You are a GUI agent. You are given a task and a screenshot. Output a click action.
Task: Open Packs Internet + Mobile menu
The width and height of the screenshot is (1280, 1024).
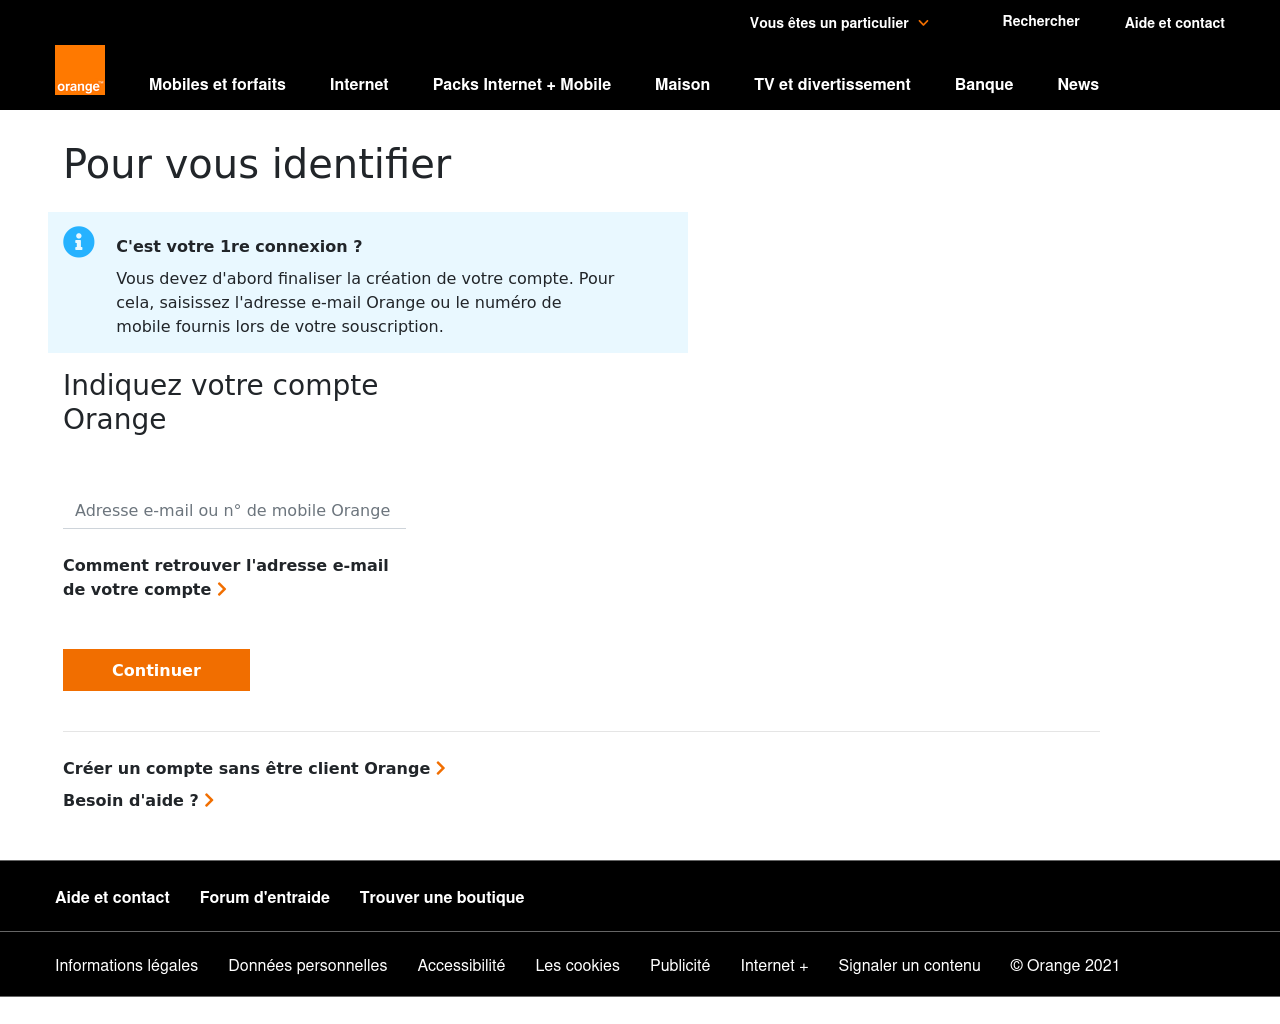pos(522,85)
